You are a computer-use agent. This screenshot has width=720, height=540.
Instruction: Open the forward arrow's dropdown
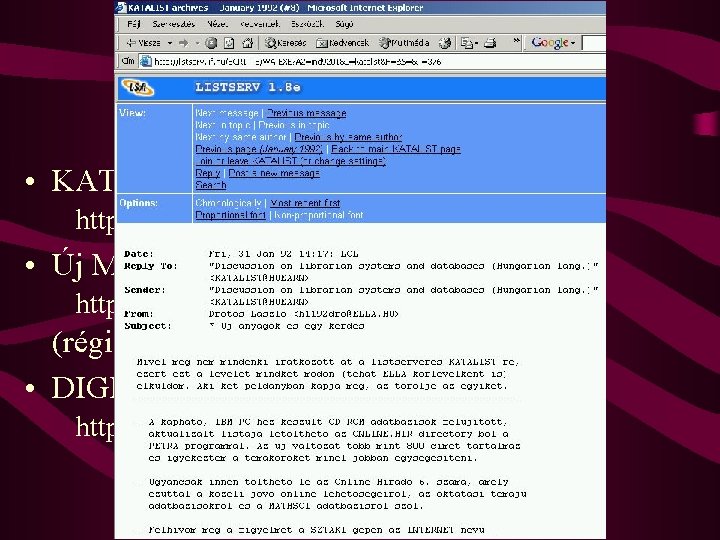[197, 43]
